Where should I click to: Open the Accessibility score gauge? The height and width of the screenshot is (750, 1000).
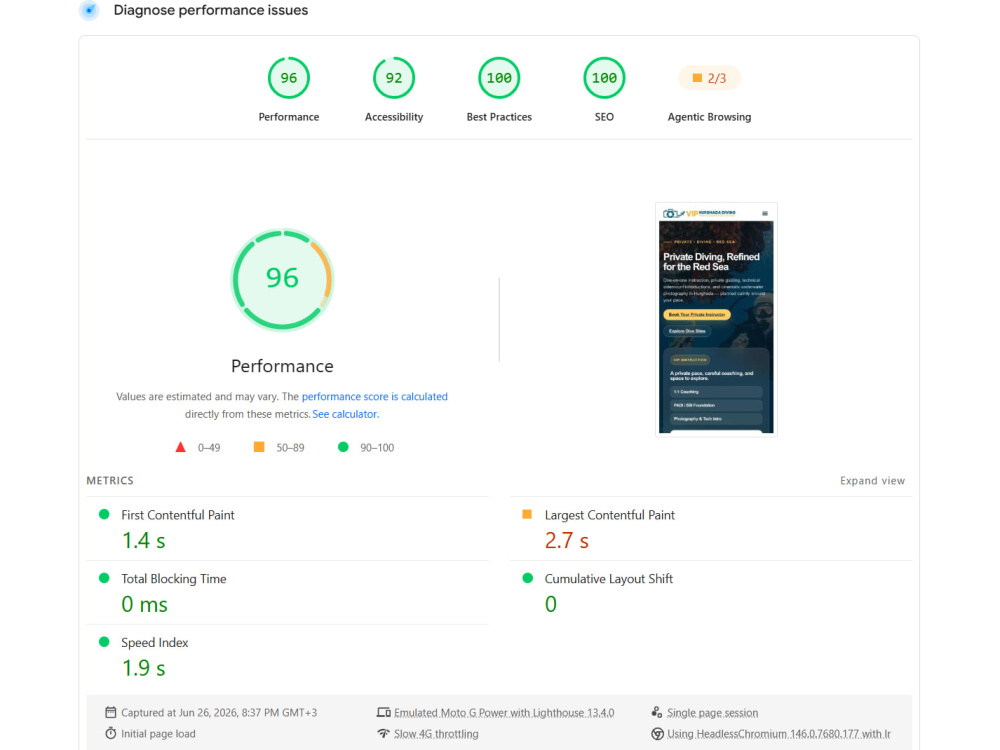[393, 78]
